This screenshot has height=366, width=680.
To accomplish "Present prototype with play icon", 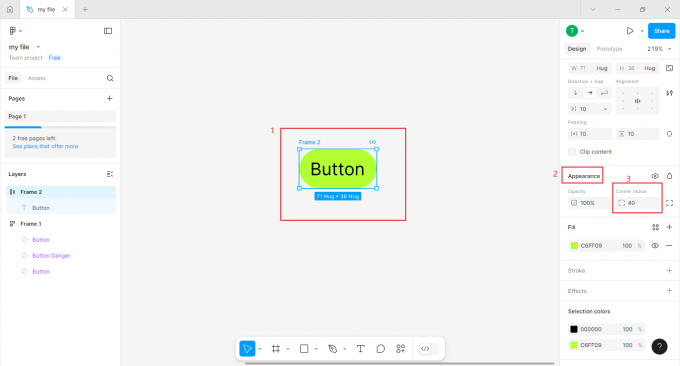I will (630, 31).
